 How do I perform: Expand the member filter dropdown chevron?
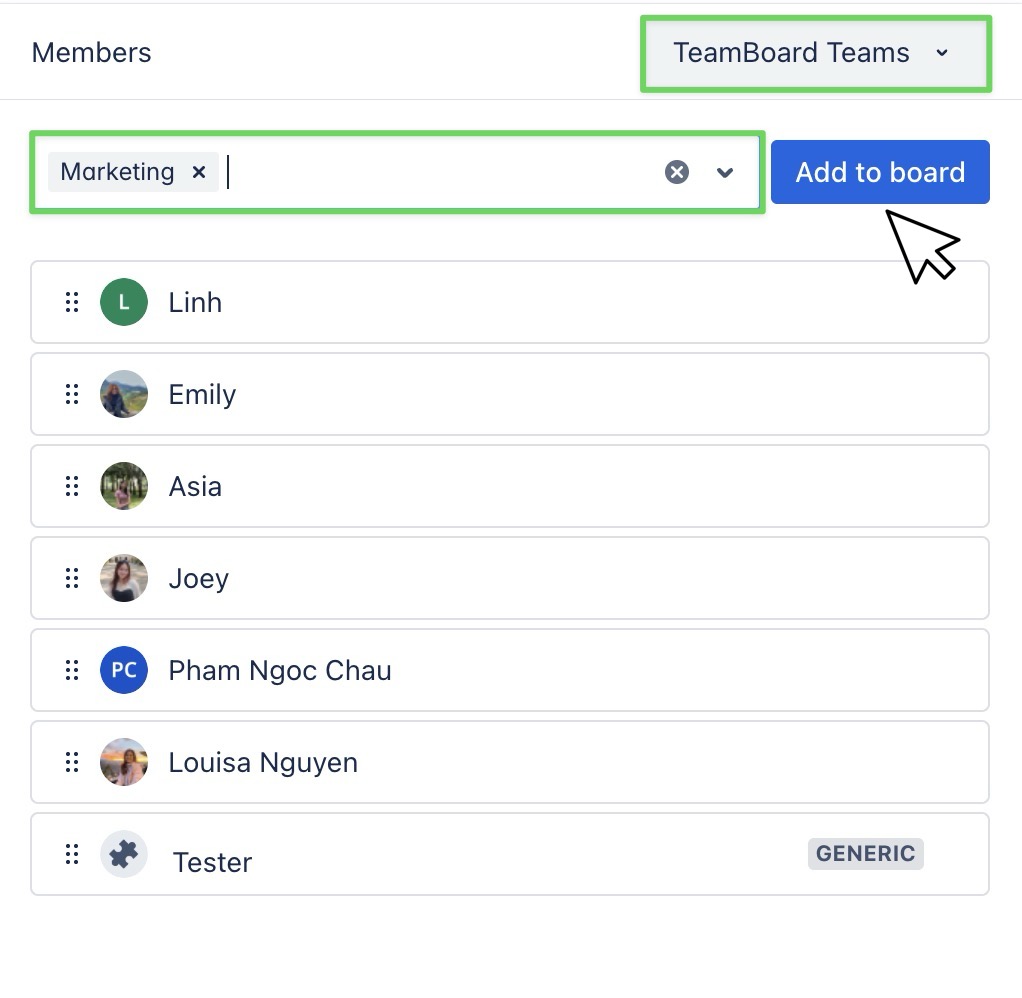[x=724, y=173]
